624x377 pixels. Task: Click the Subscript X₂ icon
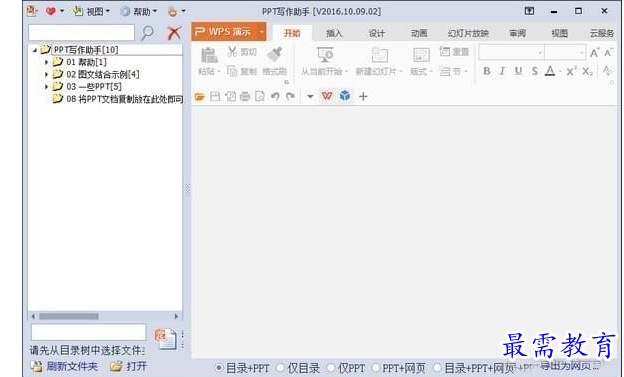tap(587, 72)
